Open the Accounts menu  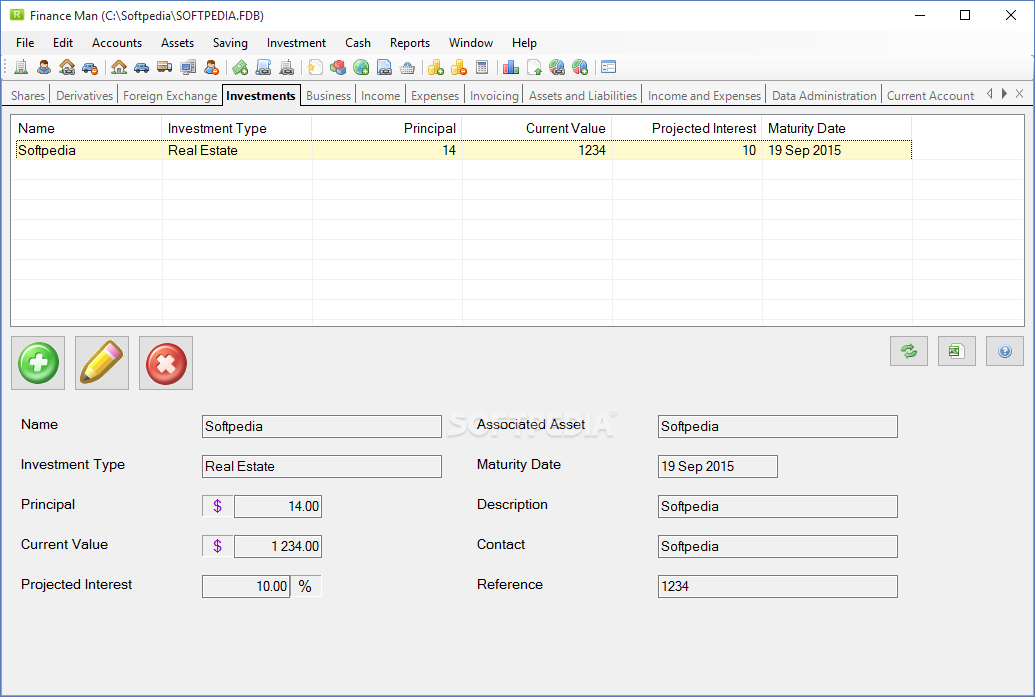click(117, 43)
